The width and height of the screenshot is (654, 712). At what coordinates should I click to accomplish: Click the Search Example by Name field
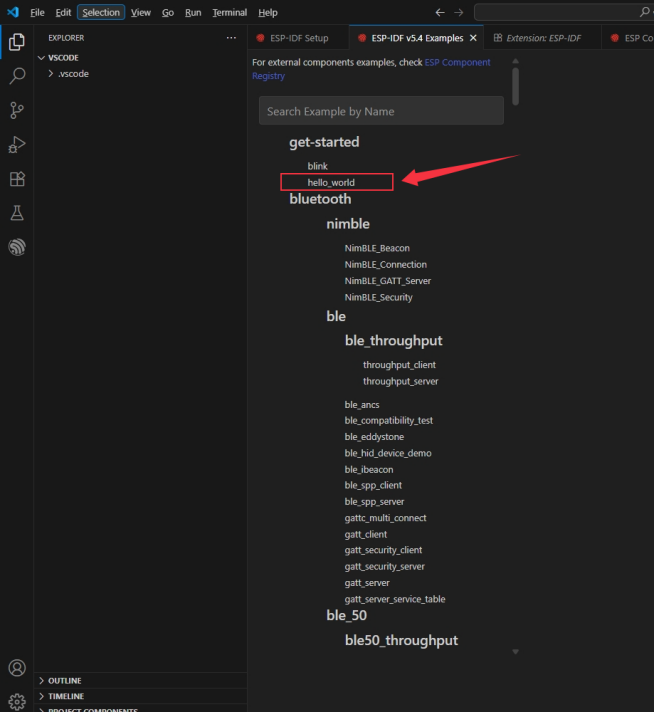point(381,111)
